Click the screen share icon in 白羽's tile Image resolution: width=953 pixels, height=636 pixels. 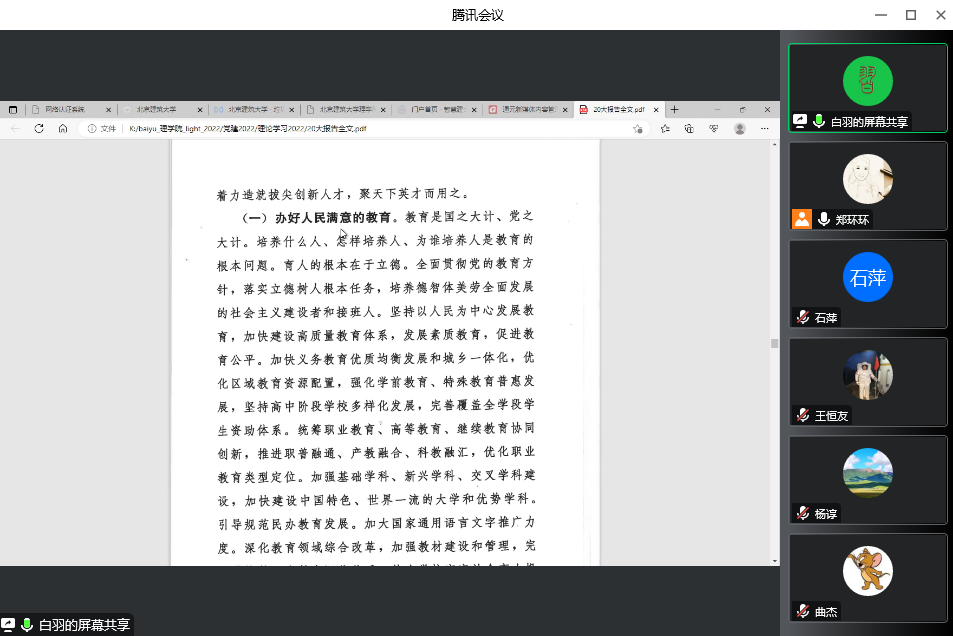800,121
